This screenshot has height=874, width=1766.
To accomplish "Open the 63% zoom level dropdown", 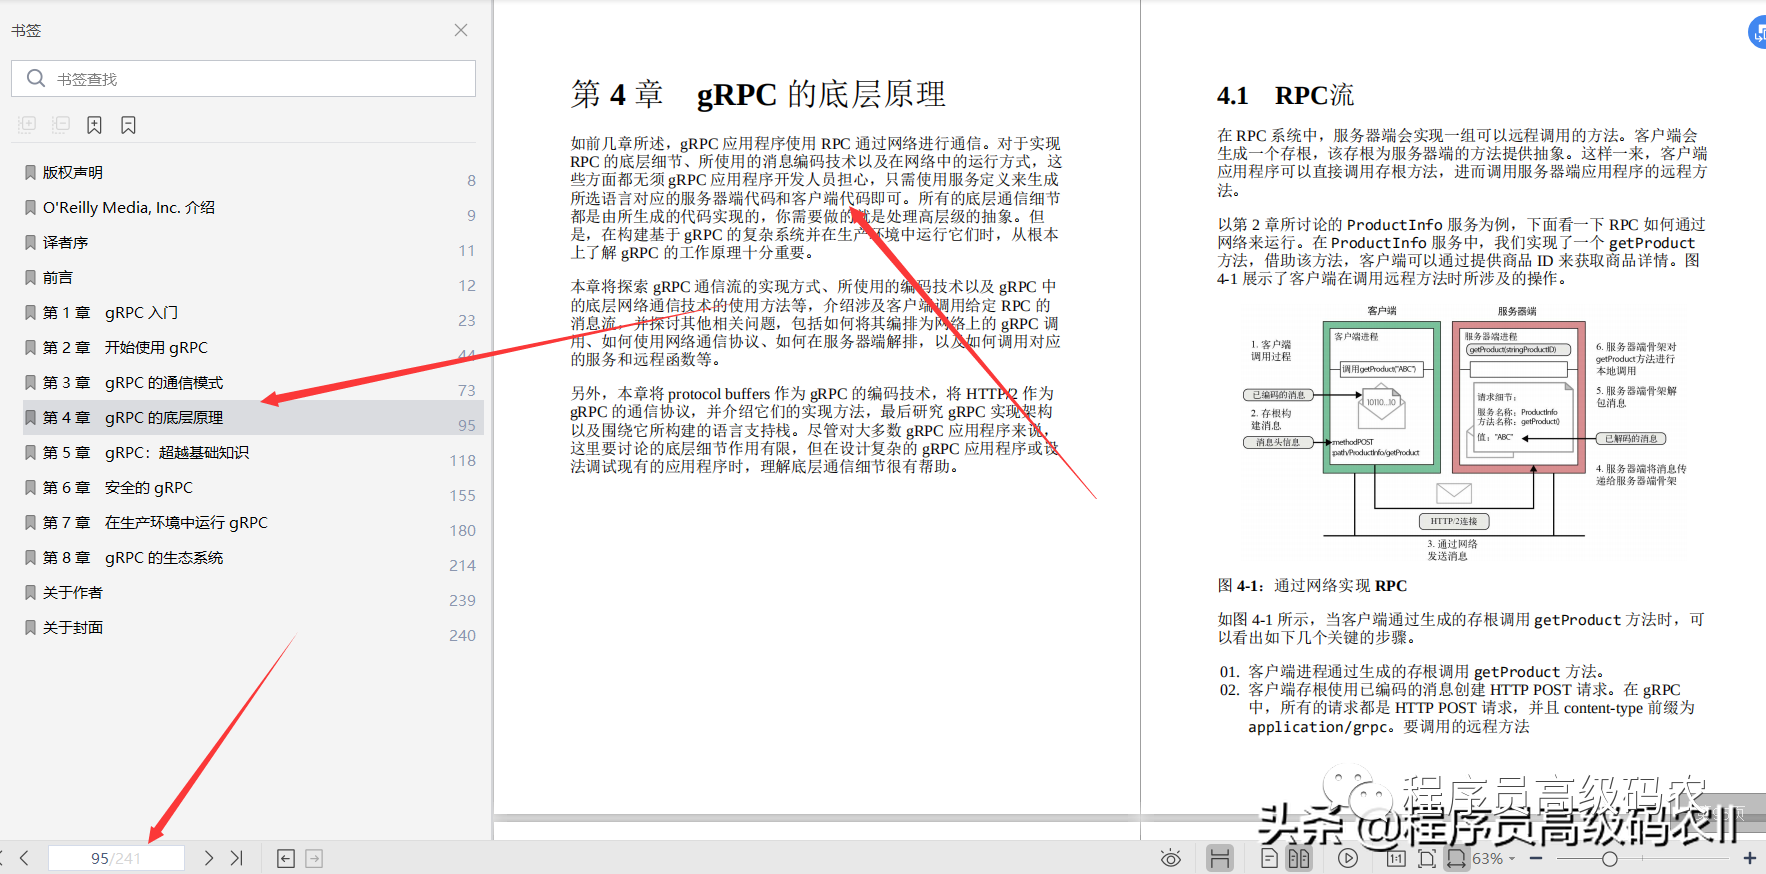I will (1494, 858).
